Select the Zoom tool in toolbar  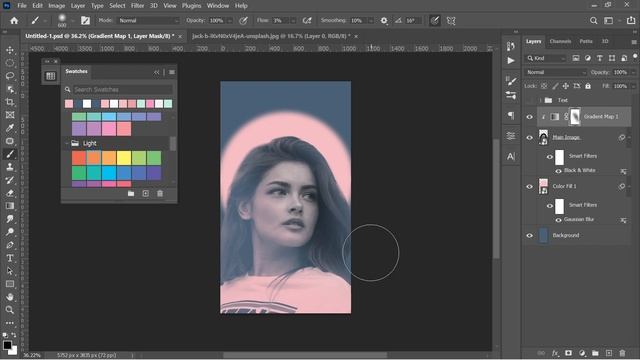10,310
